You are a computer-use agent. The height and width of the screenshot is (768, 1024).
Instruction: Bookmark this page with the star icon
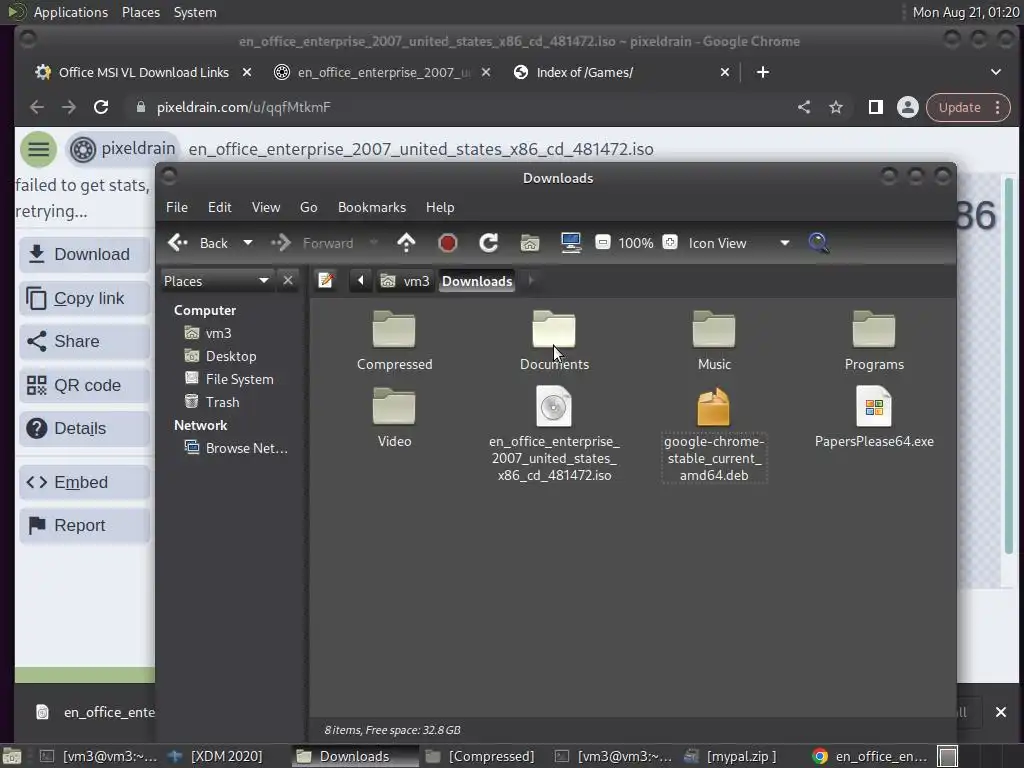(x=835, y=107)
